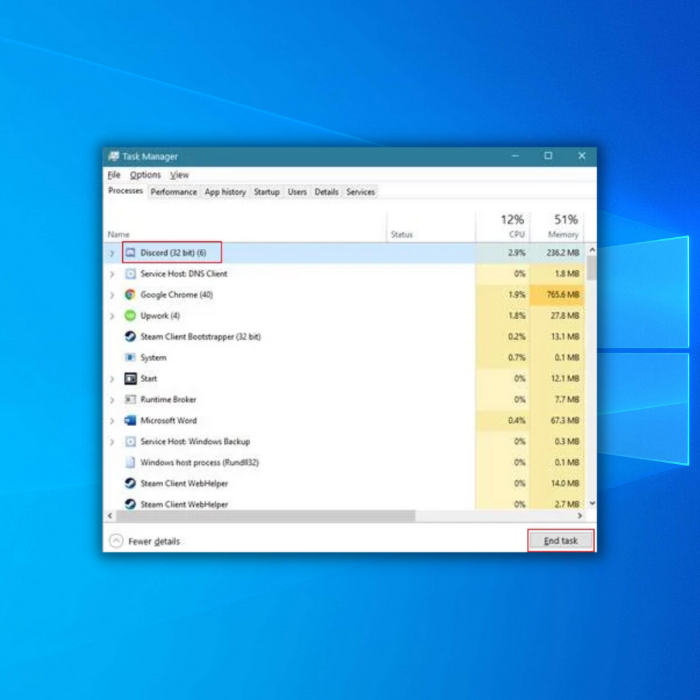Screen dimensions: 700x700
Task: Click the 67.3 MB memory cell
Action: (x=557, y=421)
